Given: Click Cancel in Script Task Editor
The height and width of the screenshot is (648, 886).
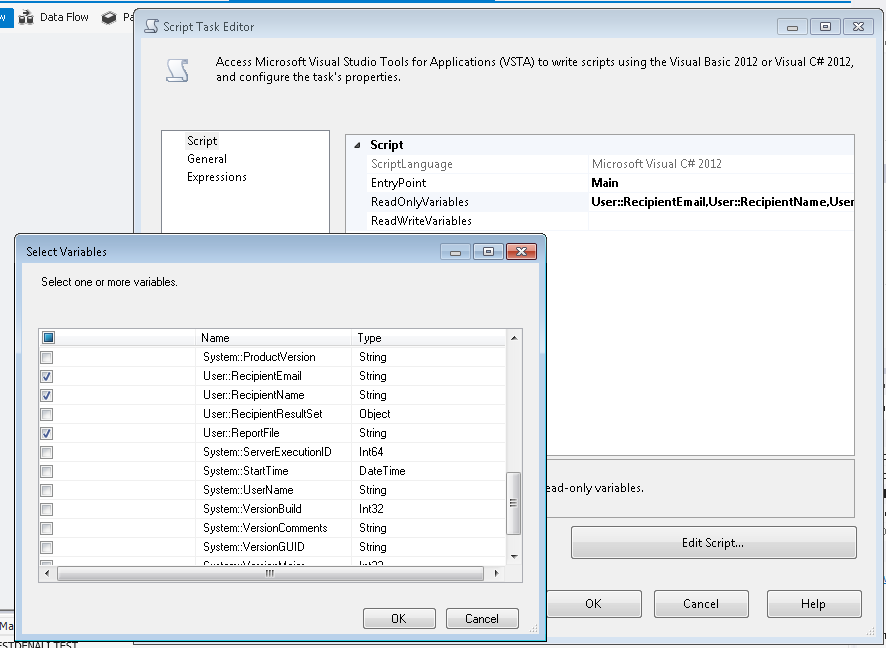Looking at the screenshot, I should [x=701, y=604].
